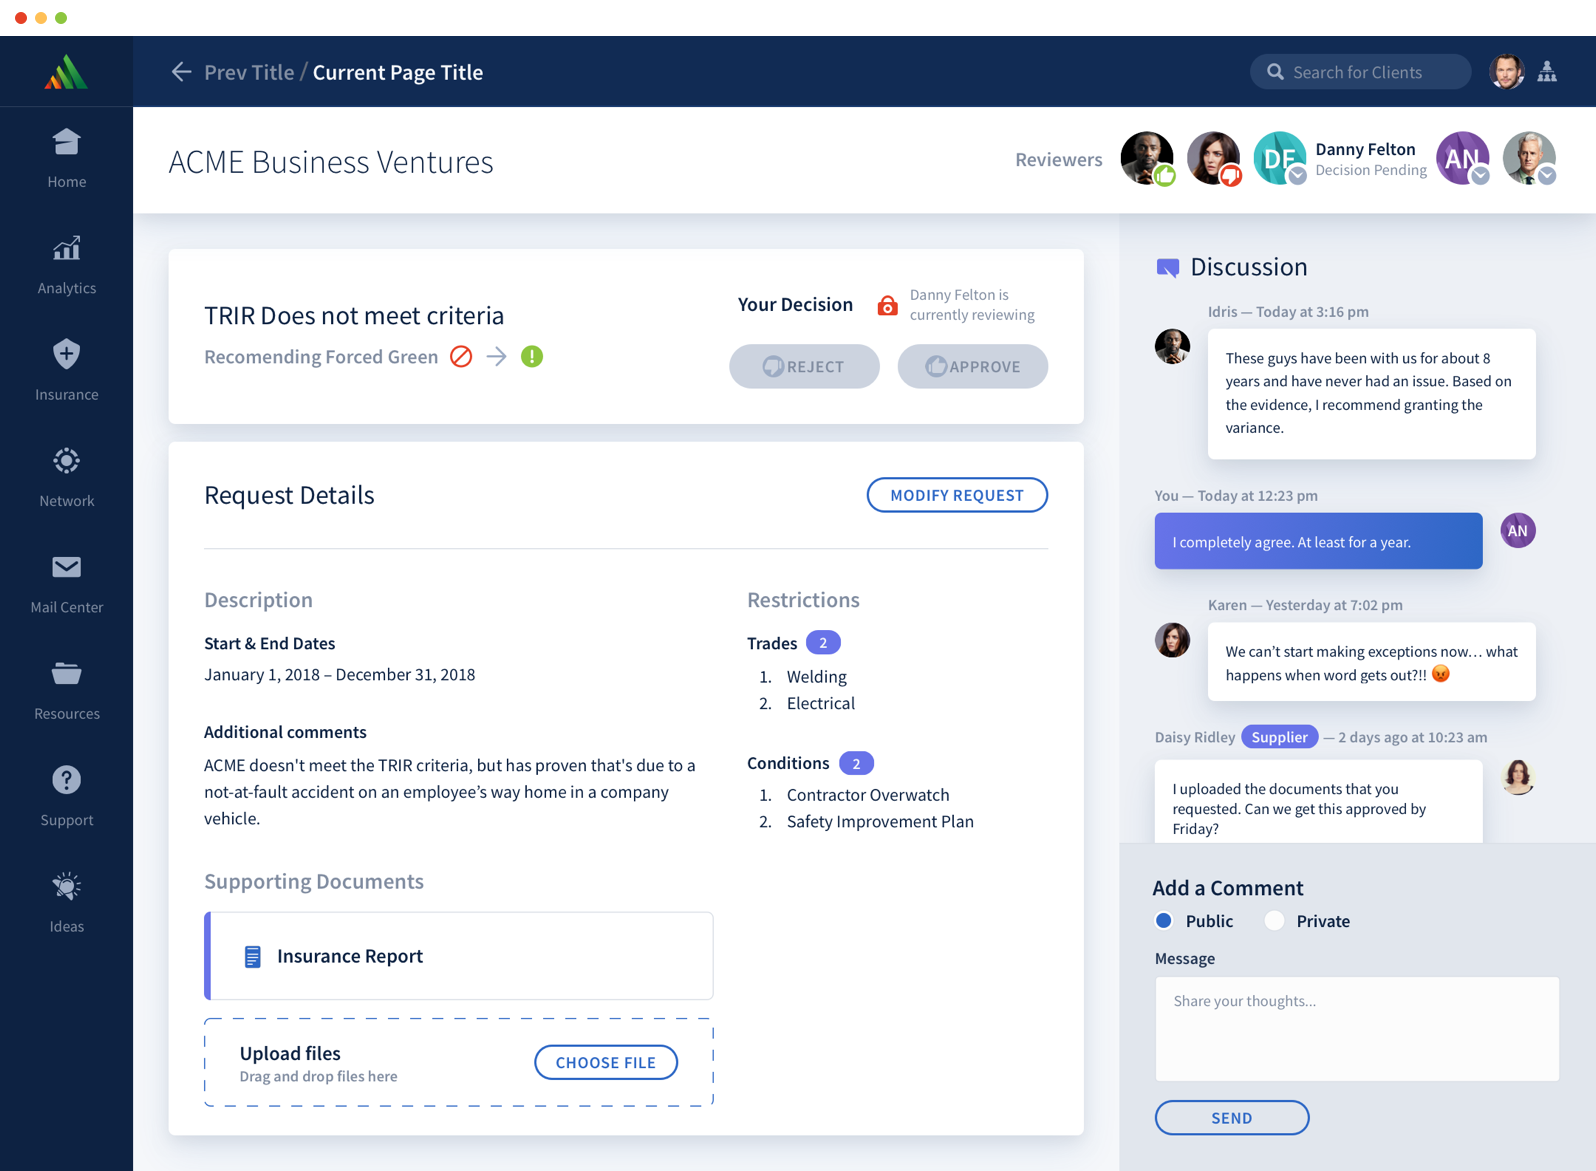Click the Contractor Overwatch condition

[868, 795]
